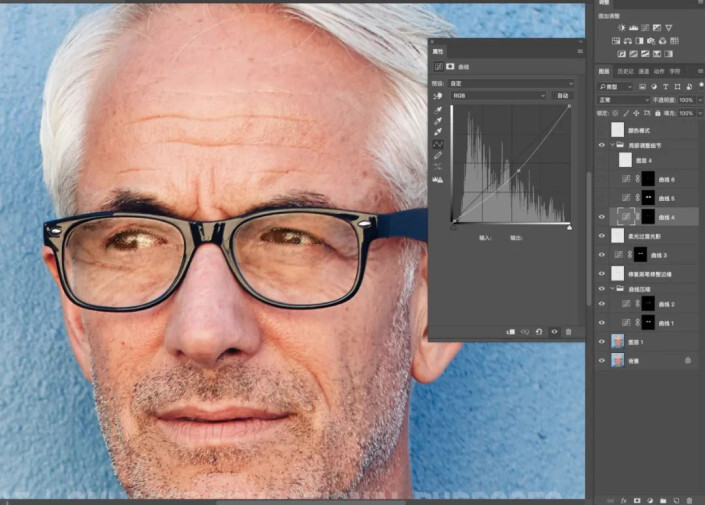The height and width of the screenshot is (505, 705).
Task: Hide the 曲线 4 layer
Action: pyautogui.click(x=601, y=216)
